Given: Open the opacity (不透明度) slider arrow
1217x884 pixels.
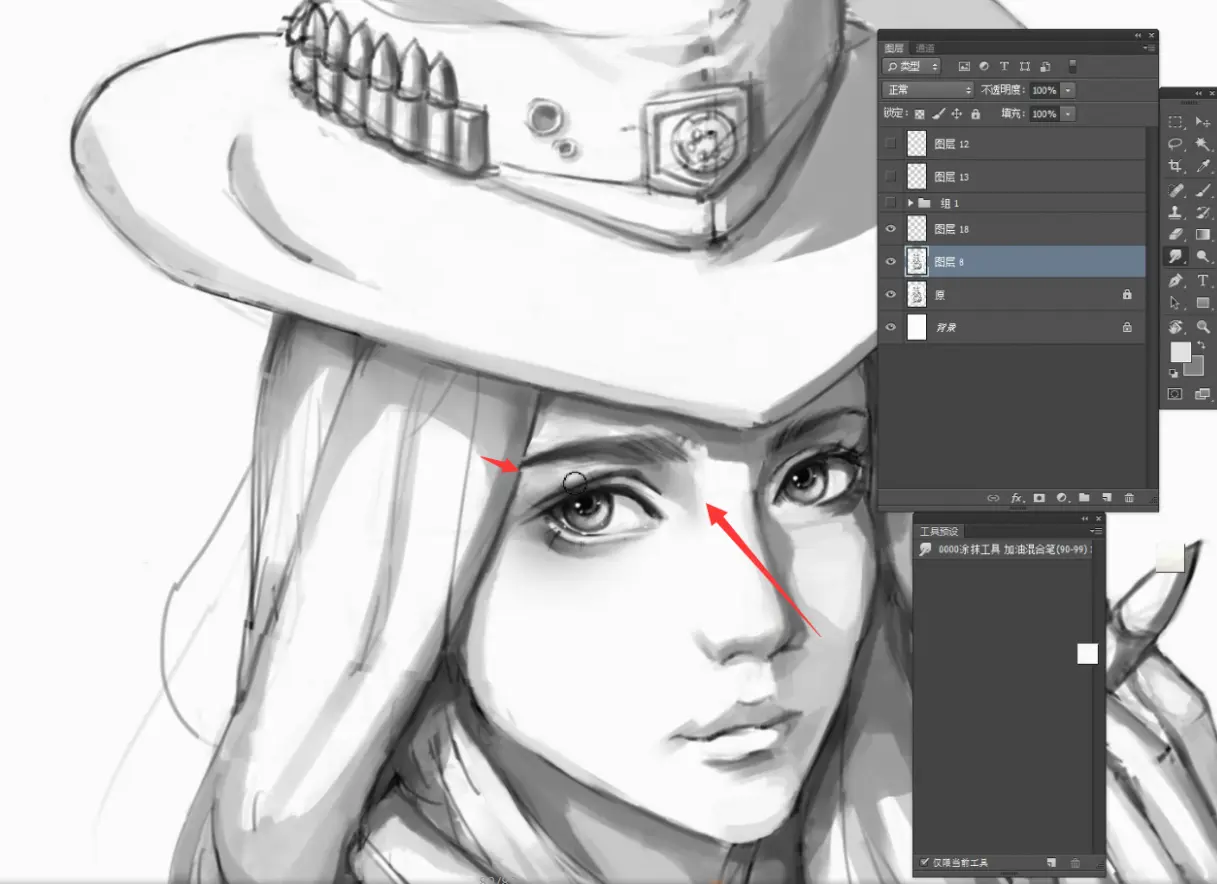Looking at the screenshot, I should [x=1068, y=90].
